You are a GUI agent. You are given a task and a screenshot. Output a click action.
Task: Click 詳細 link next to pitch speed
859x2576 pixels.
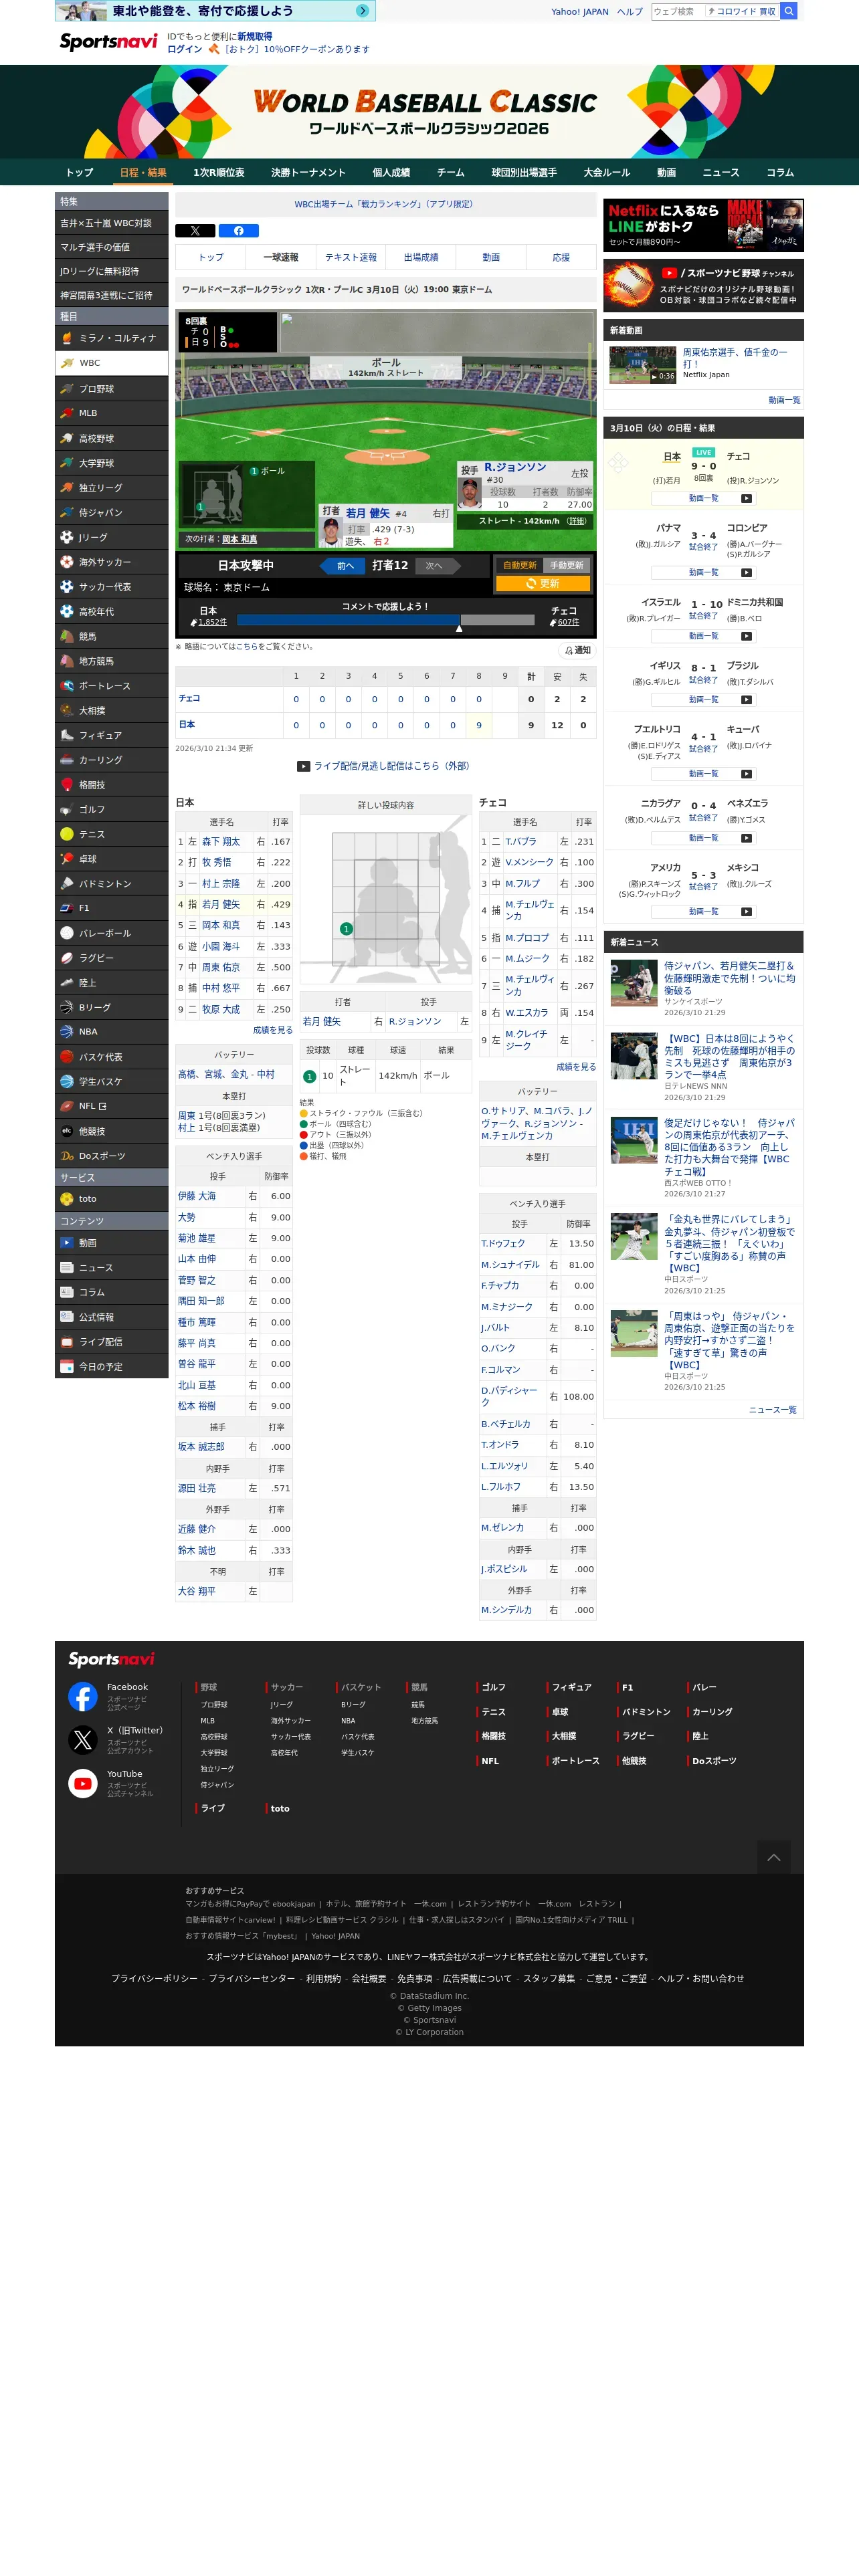coord(577,521)
